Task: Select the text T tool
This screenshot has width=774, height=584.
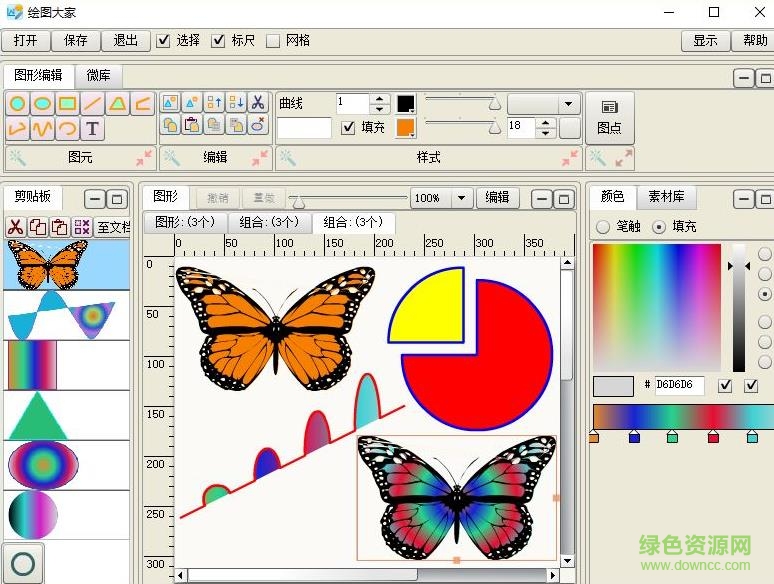Action: tap(93, 128)
